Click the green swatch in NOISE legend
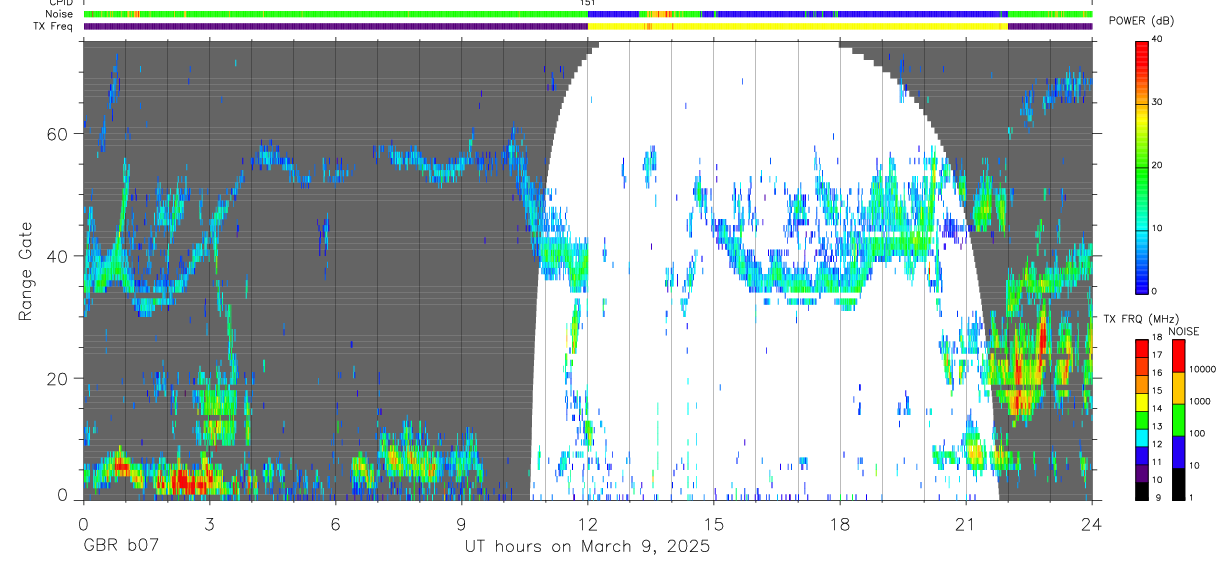 1179,418
